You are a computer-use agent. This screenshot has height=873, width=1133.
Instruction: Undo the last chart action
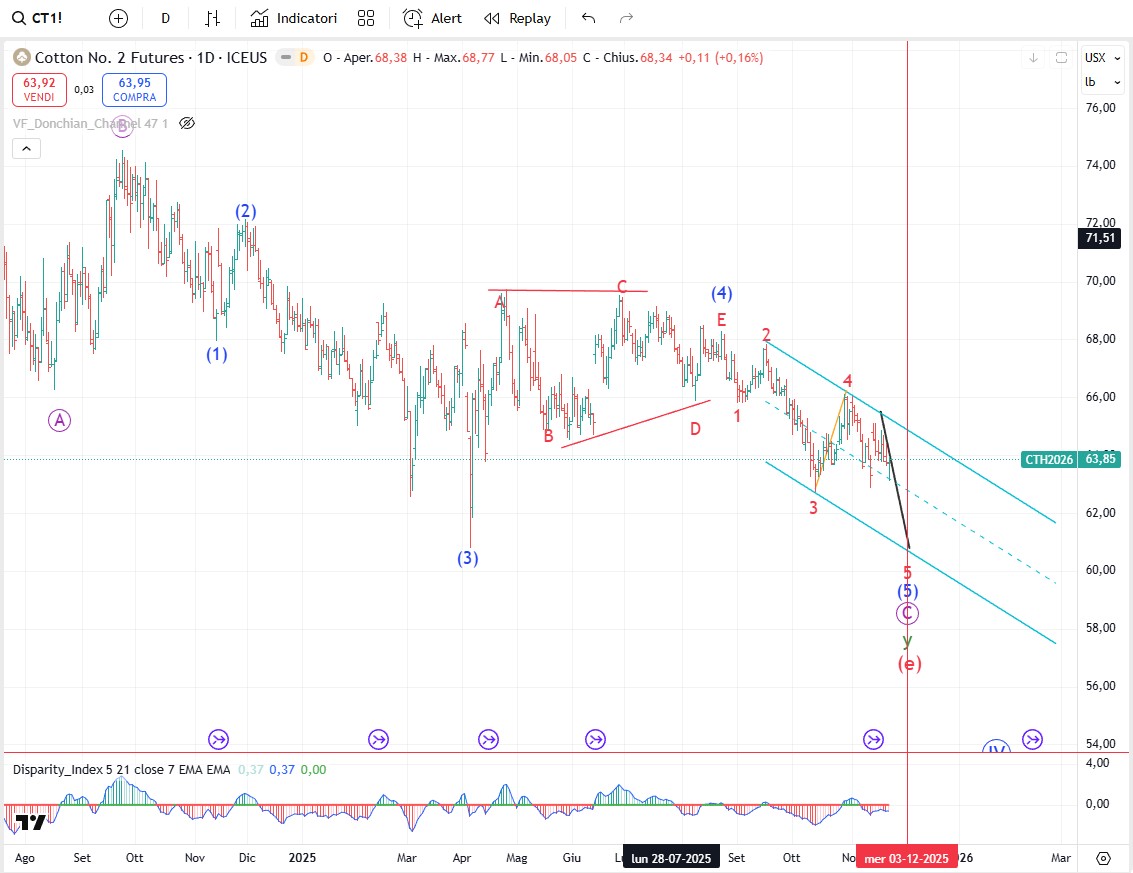pos(588,18)
